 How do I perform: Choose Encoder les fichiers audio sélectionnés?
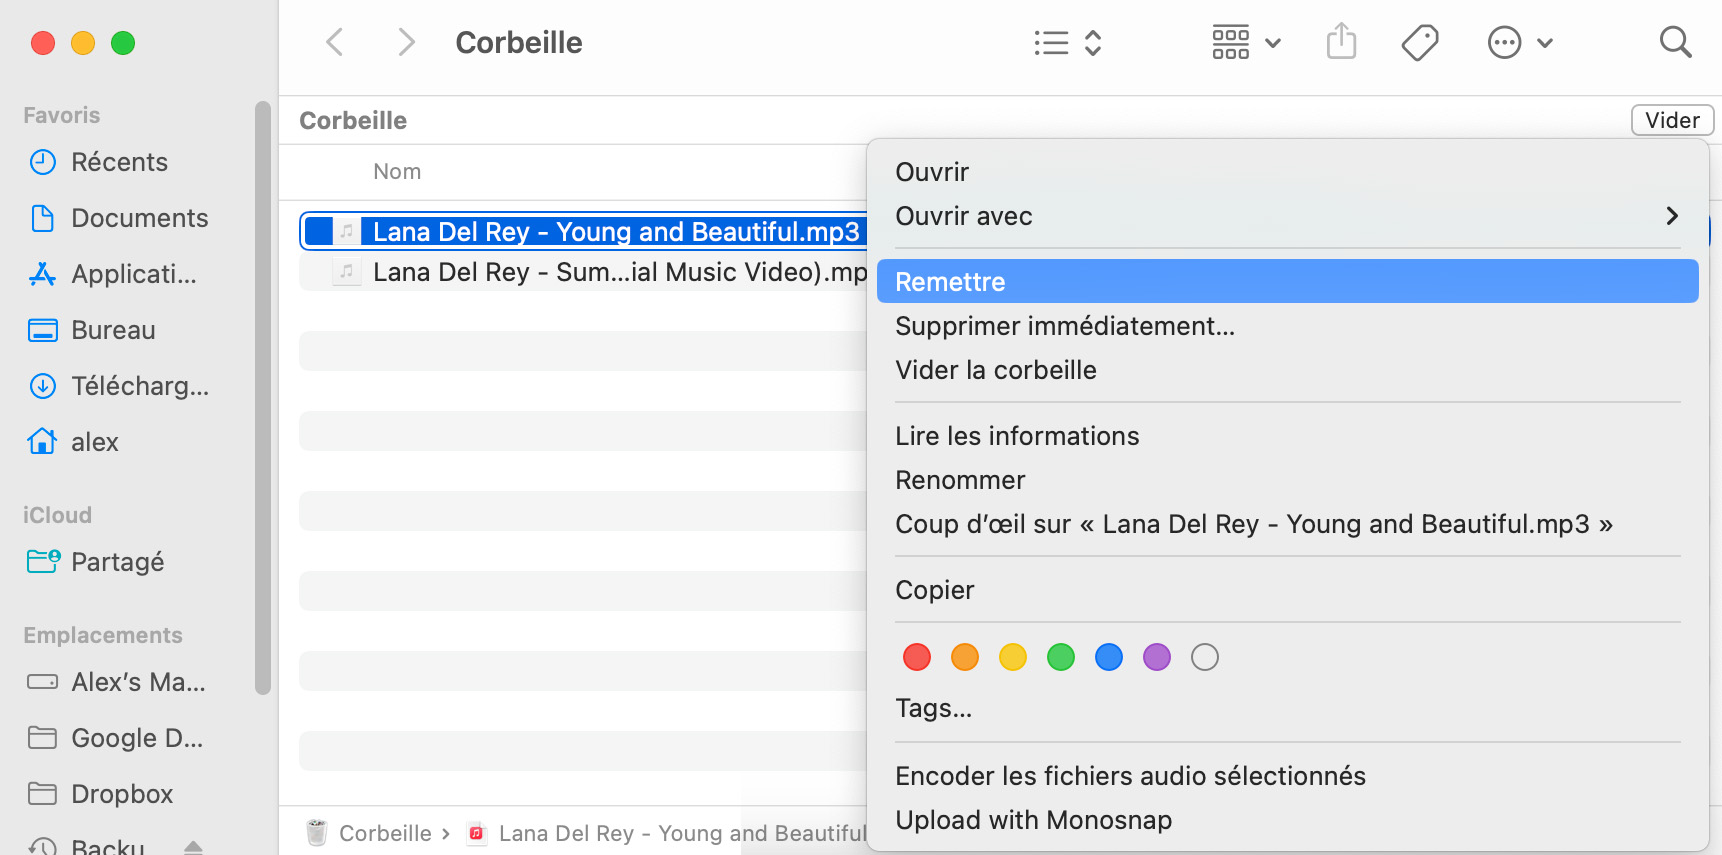coord(1288,776)
